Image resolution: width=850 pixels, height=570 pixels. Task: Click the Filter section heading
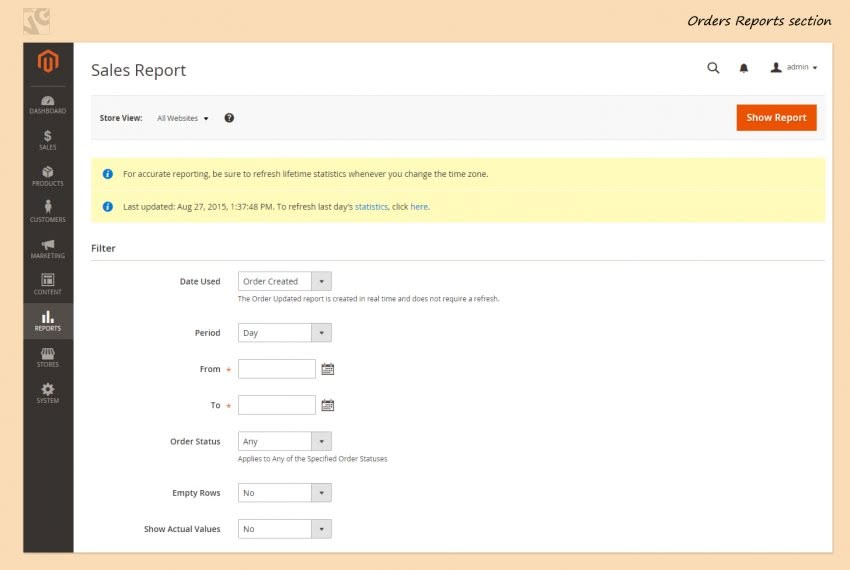click(103, 248)
